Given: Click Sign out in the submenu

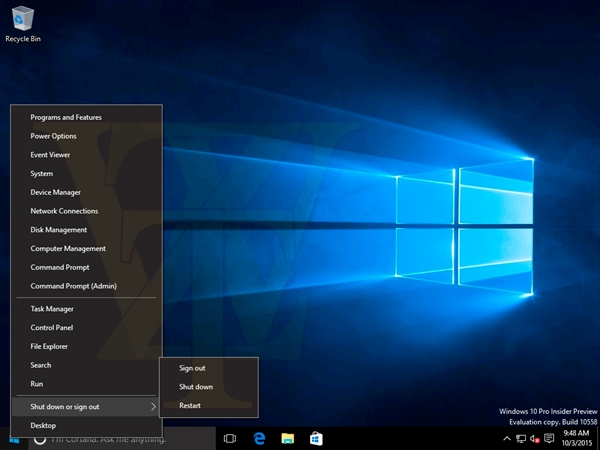Looking at the screenshot, I should pos(192,368).
